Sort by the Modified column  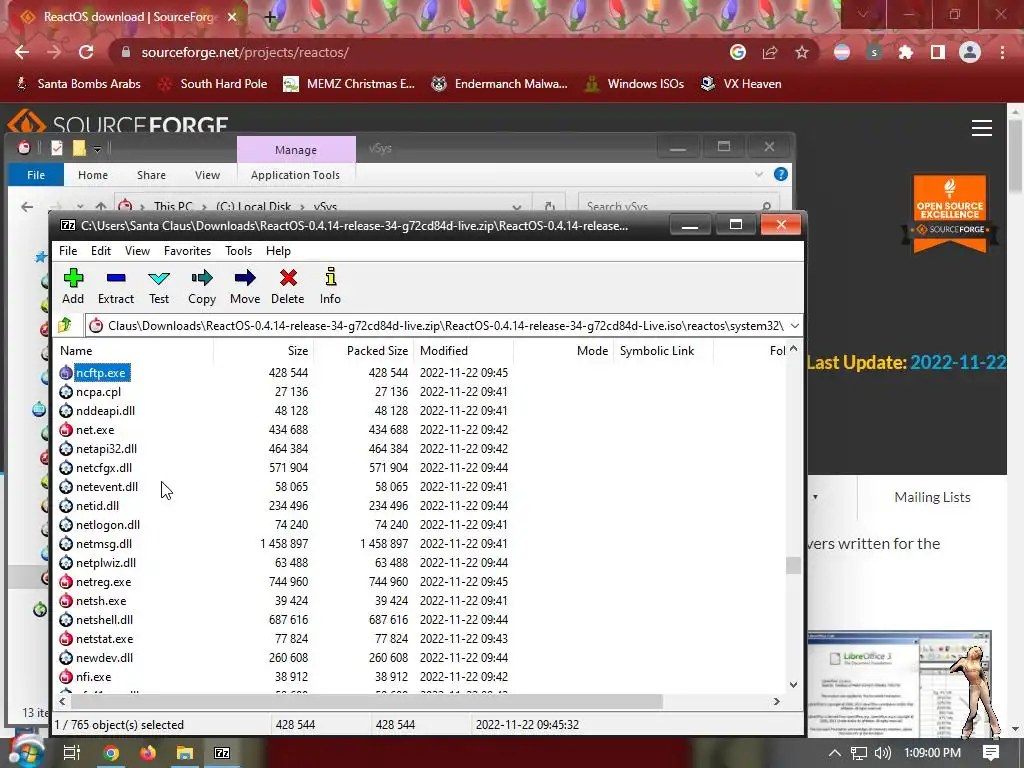click(x=464, y=351)
